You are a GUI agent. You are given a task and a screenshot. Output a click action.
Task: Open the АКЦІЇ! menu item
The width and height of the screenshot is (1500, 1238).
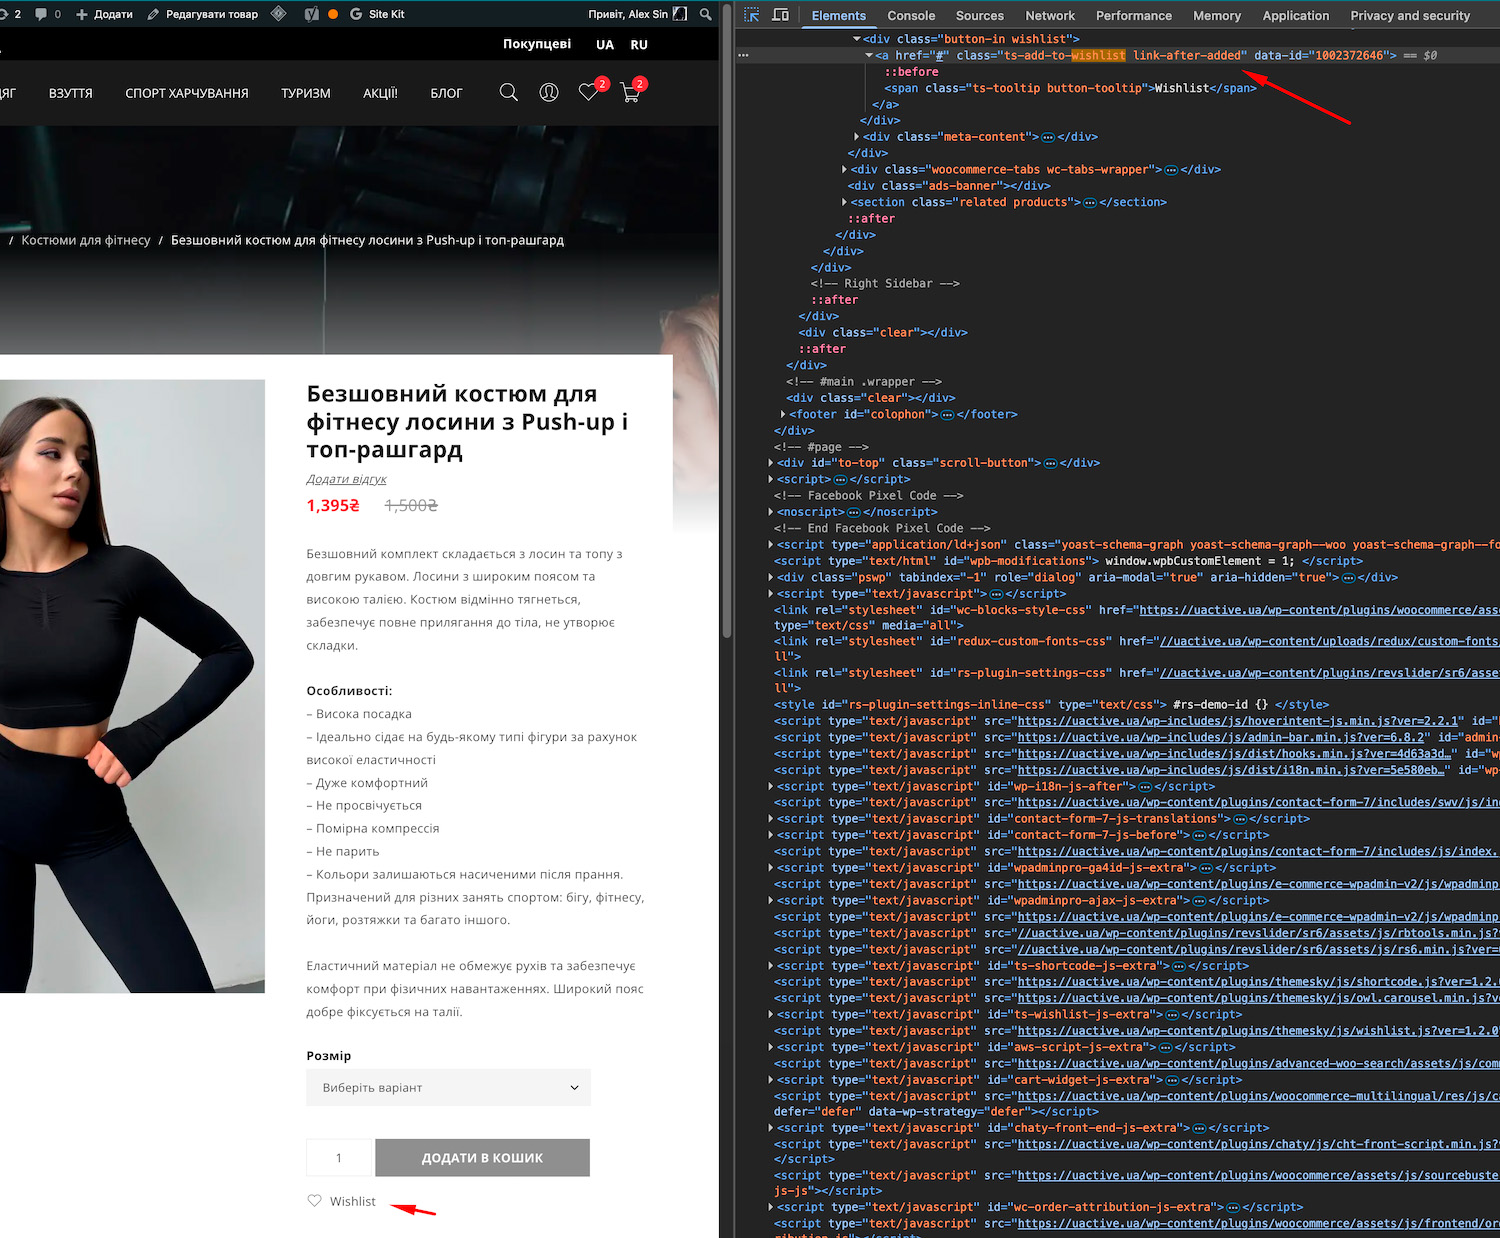click(x=380, y=93)
